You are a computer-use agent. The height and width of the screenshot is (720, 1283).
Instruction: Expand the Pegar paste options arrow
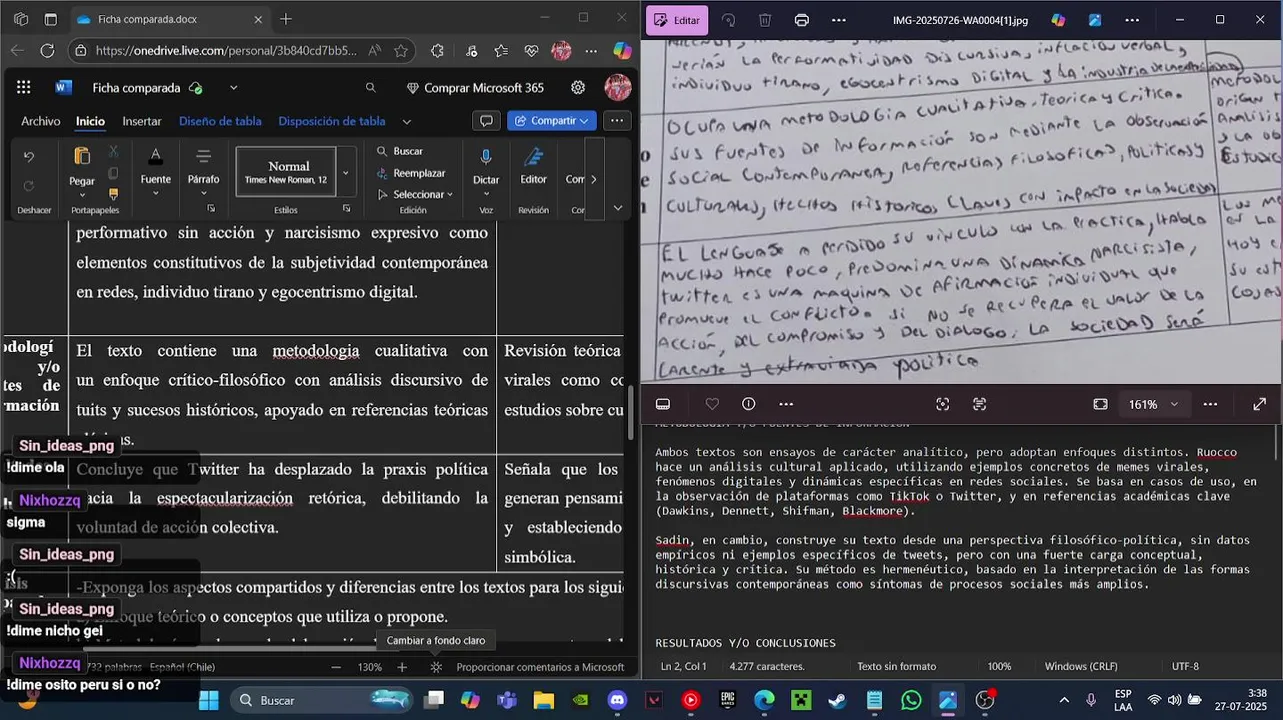82,195
